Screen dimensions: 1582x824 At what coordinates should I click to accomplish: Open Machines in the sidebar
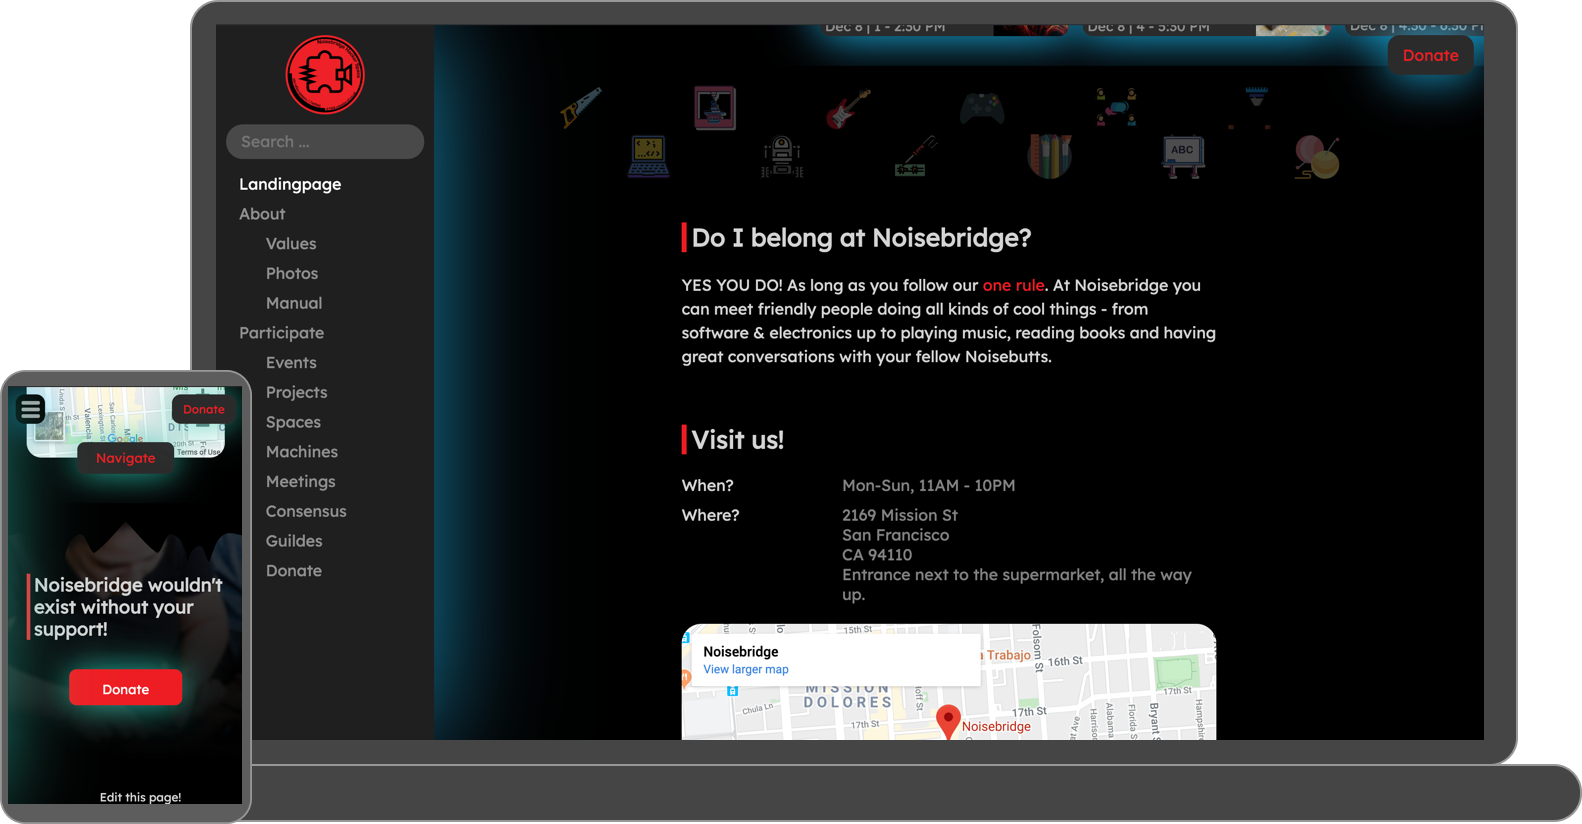click(x=302, y=452)
